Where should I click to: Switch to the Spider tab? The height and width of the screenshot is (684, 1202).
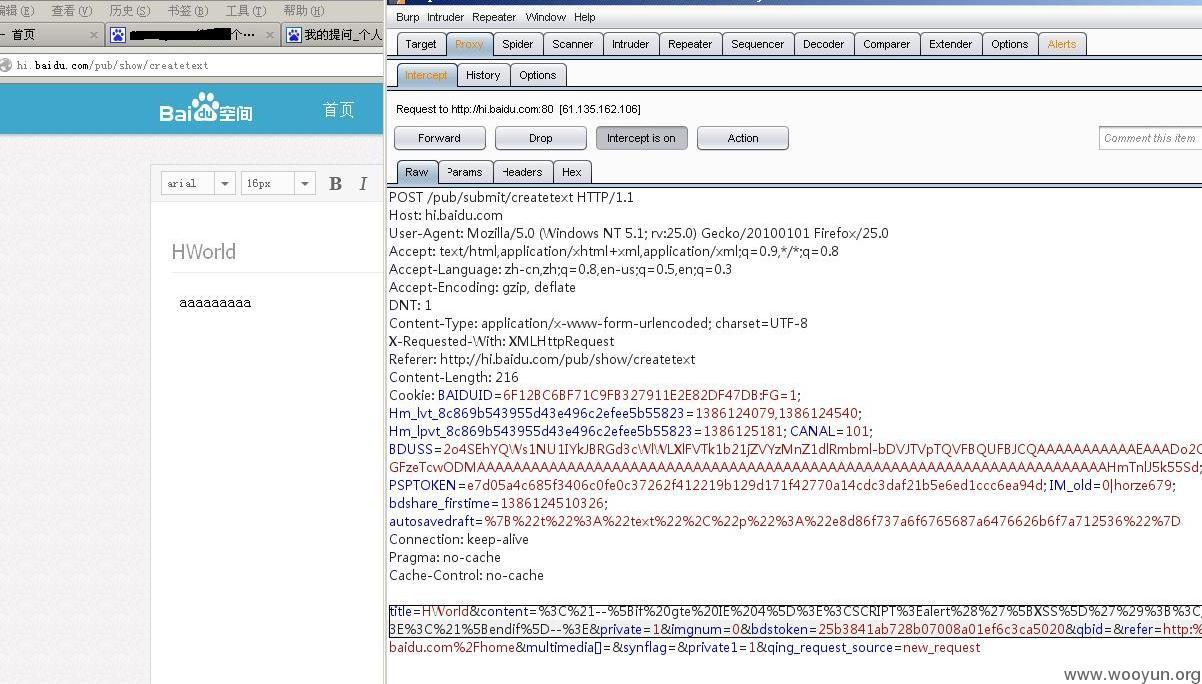(x=518, y=44)
